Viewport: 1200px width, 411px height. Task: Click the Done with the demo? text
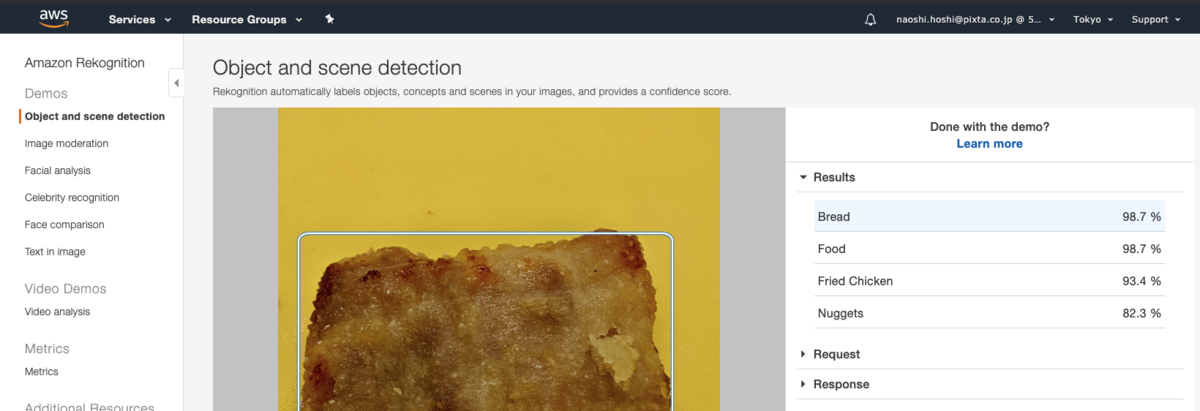coord(989,126)
